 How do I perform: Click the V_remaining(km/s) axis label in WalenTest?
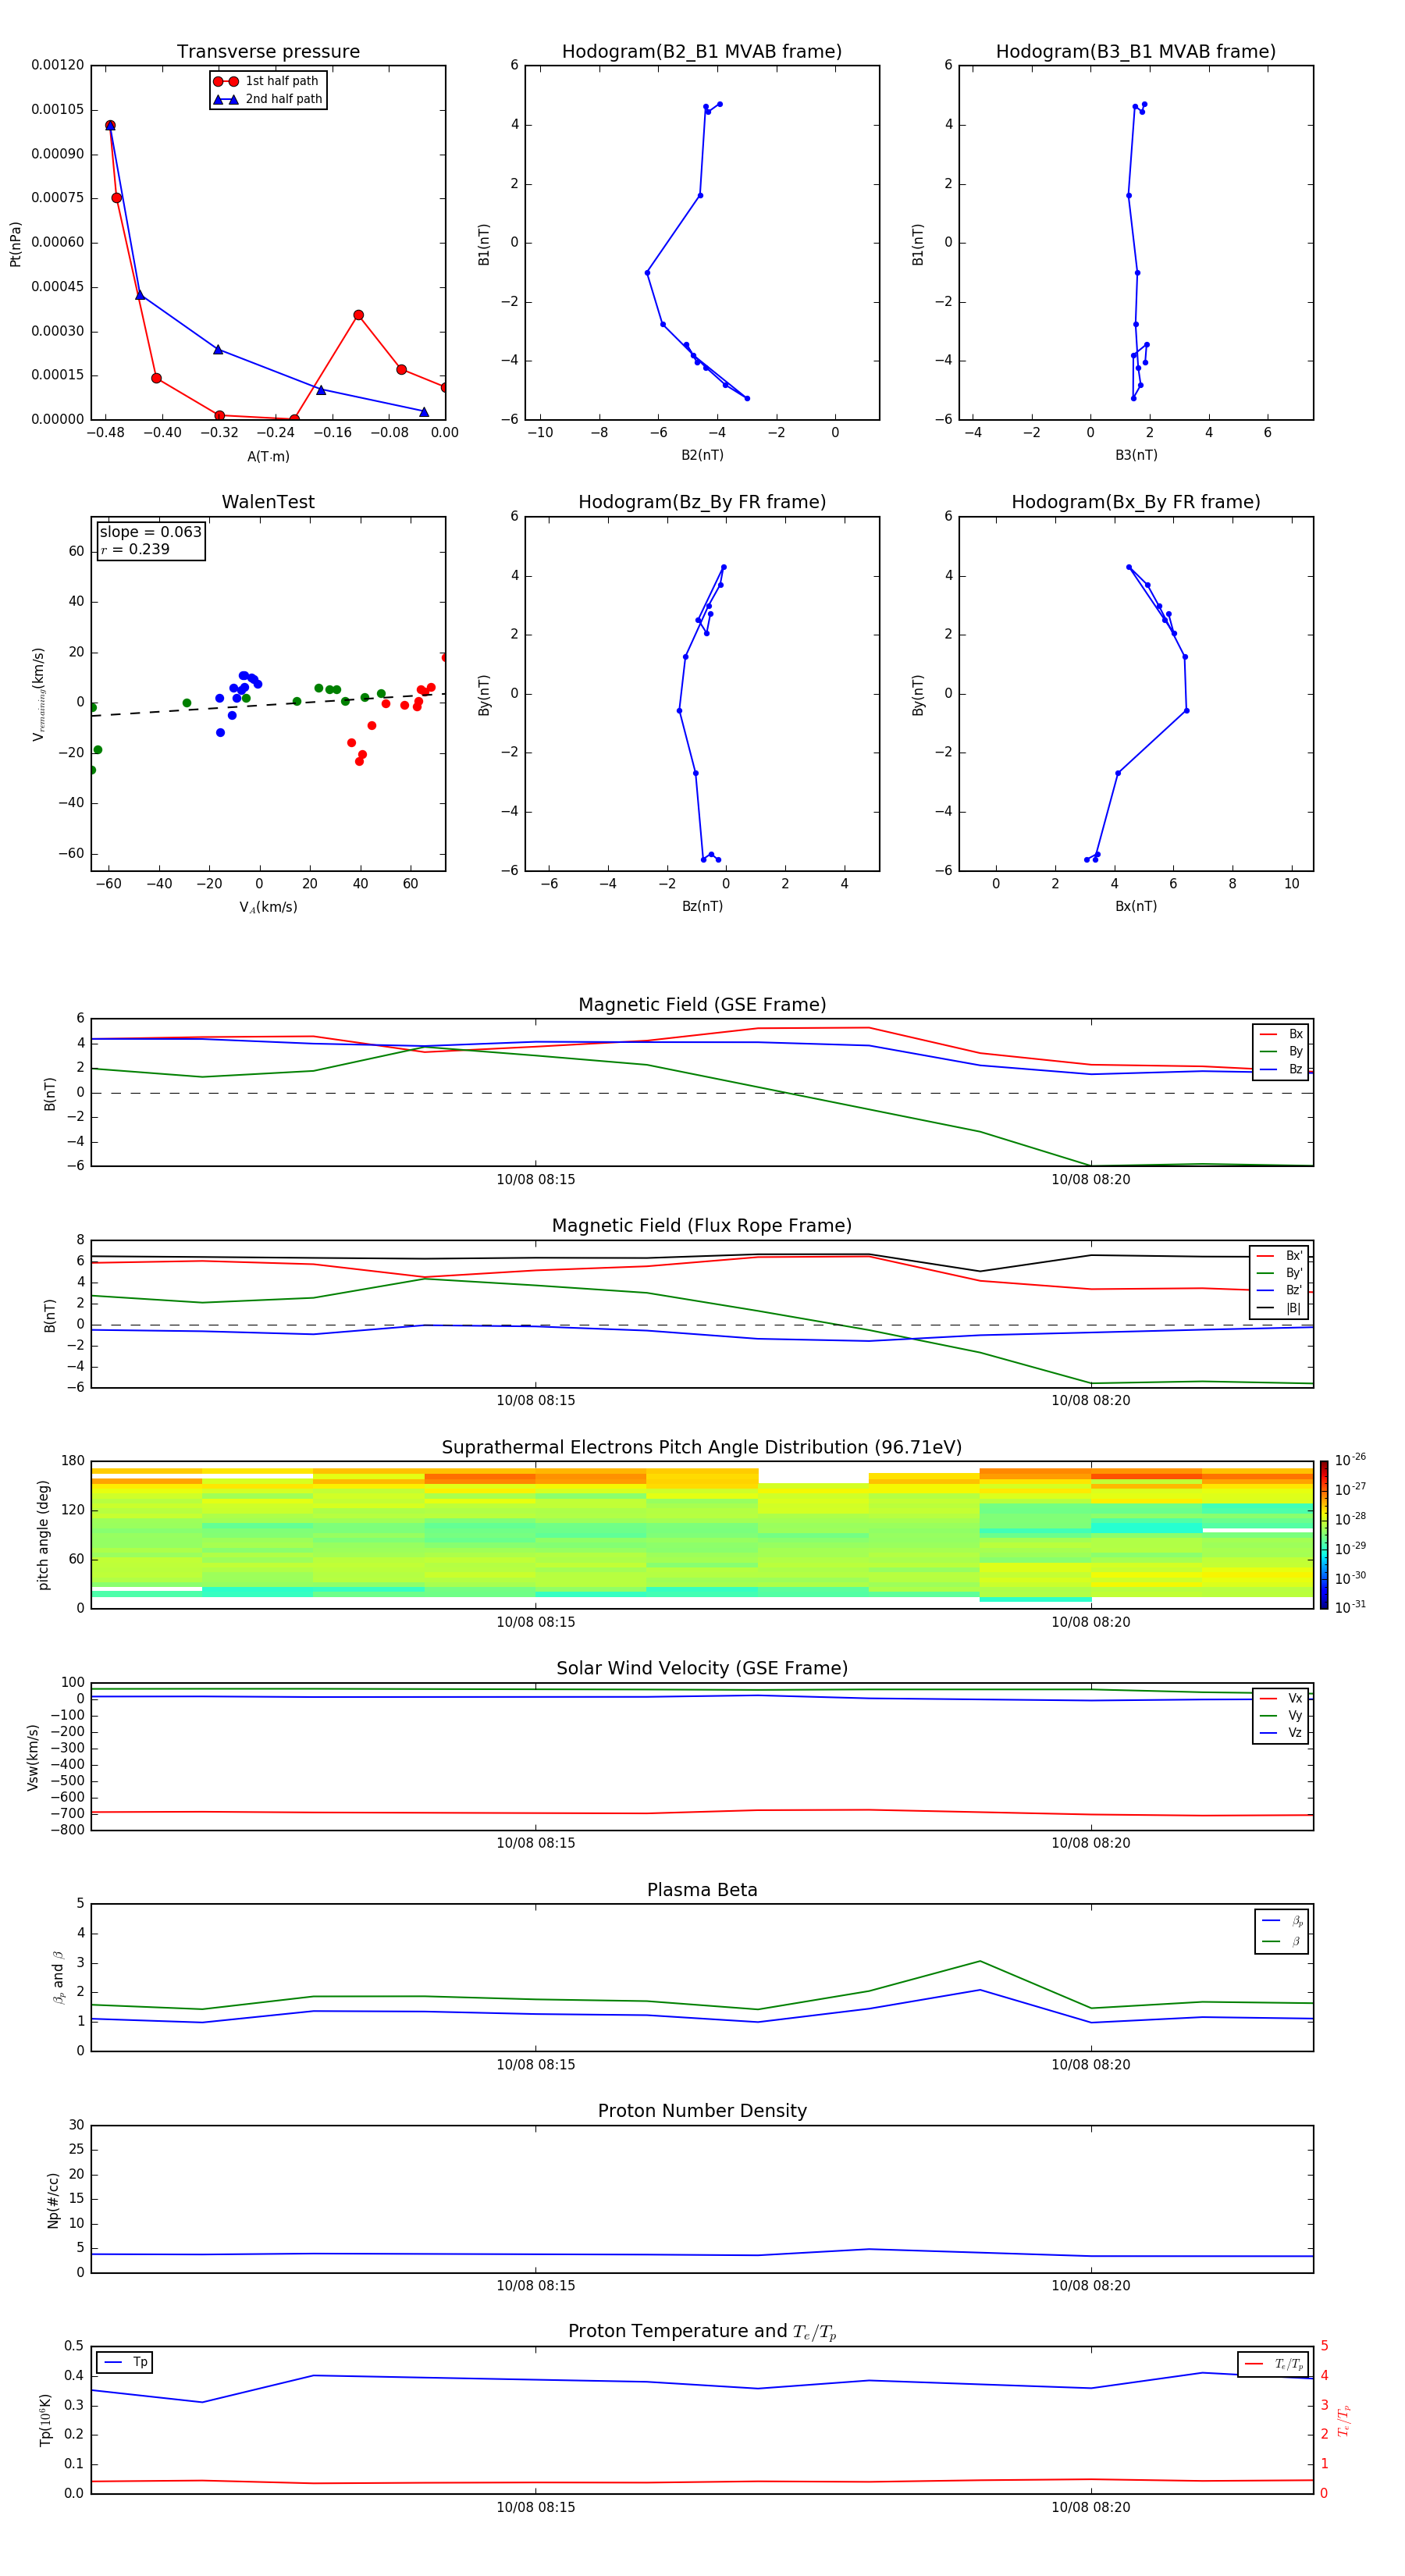click(x=38, y=694)
